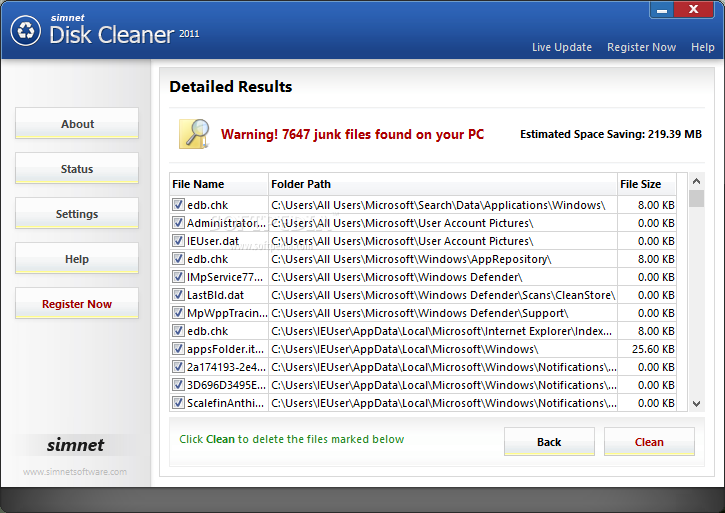This screenshot has width=725, height=513.
Task: Toggle the IEUser.dat checkbox
Action: [x=178, y=241]
